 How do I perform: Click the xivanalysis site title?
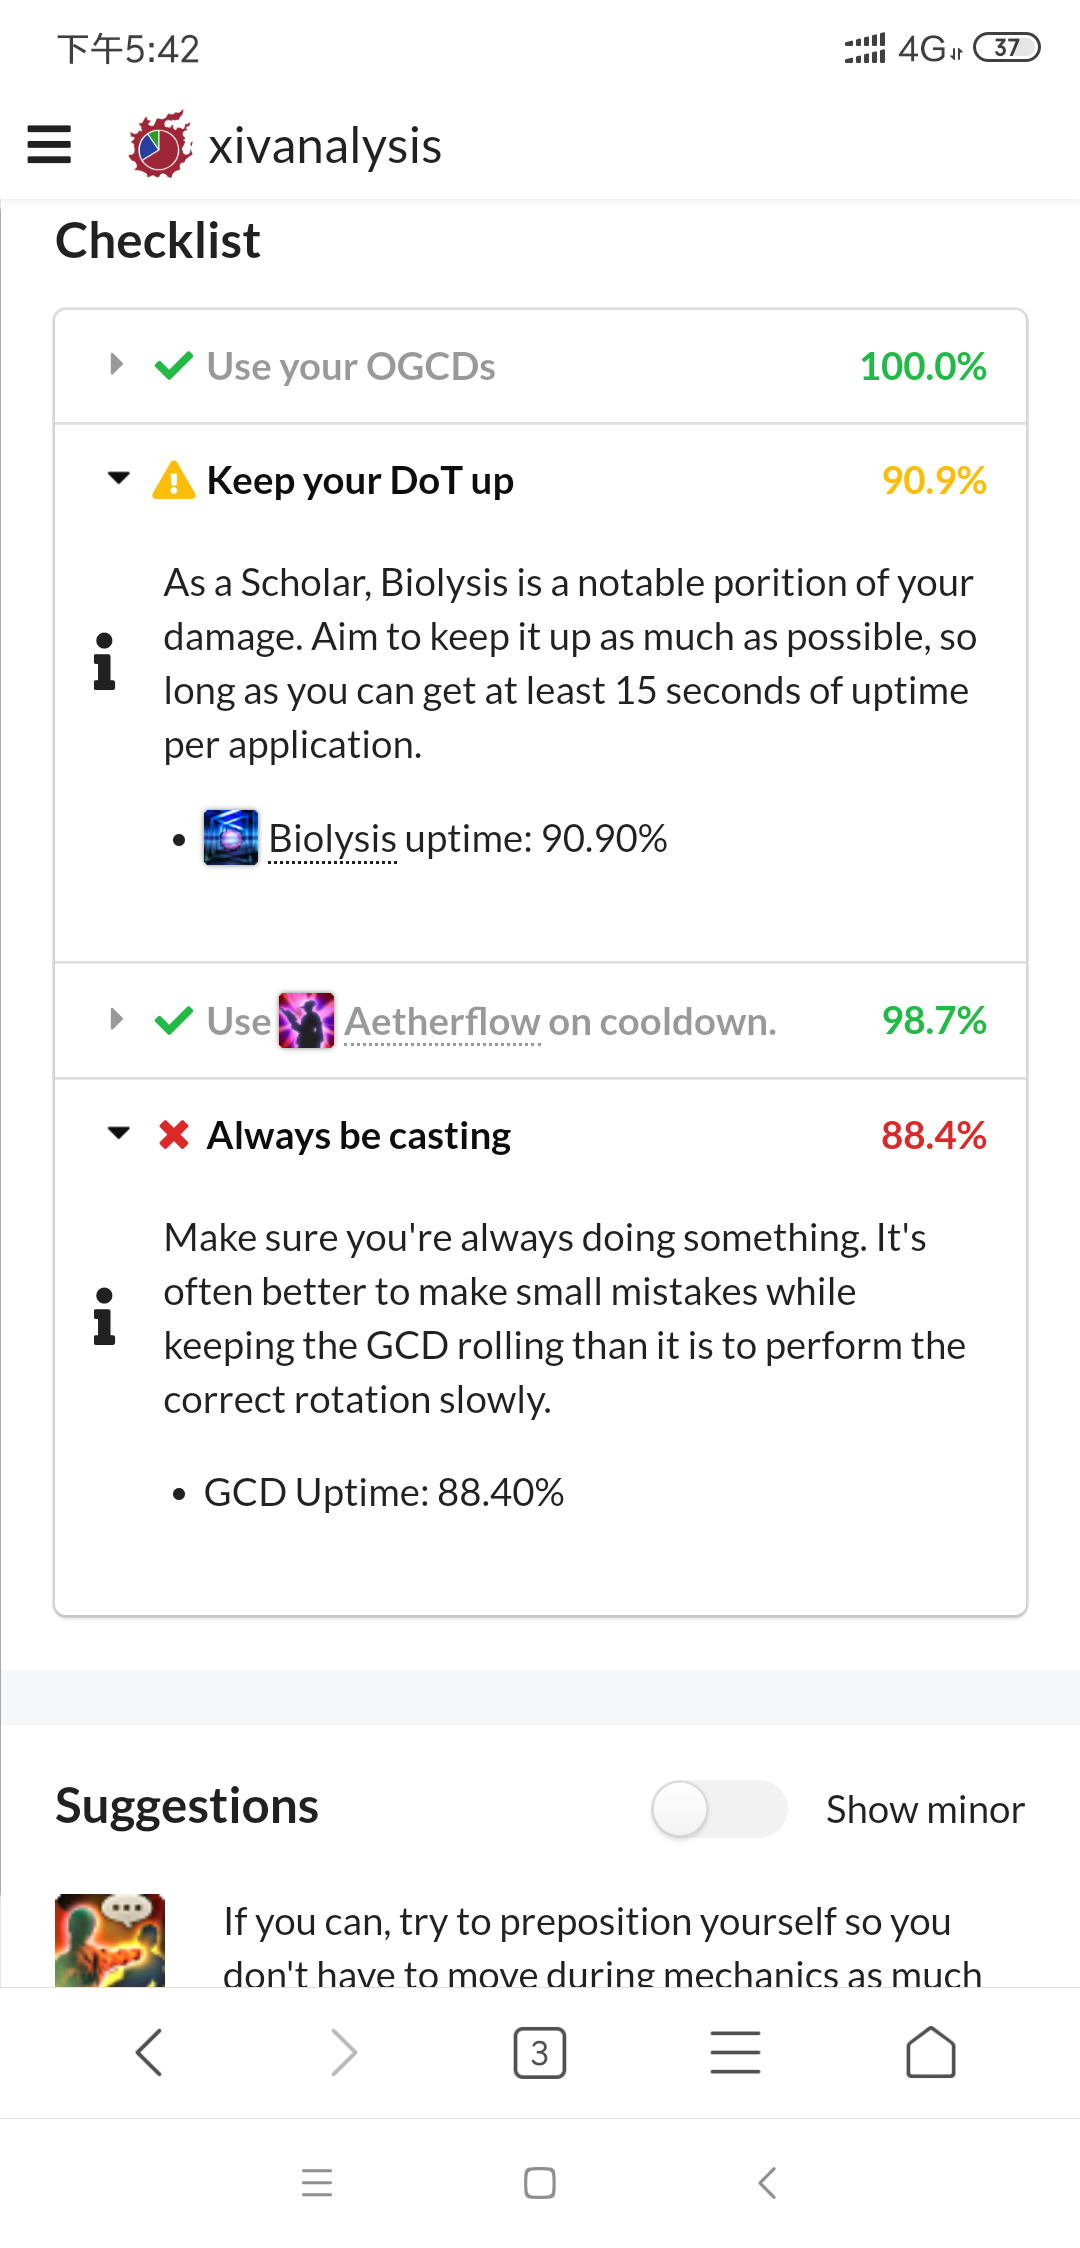[325, 146]
